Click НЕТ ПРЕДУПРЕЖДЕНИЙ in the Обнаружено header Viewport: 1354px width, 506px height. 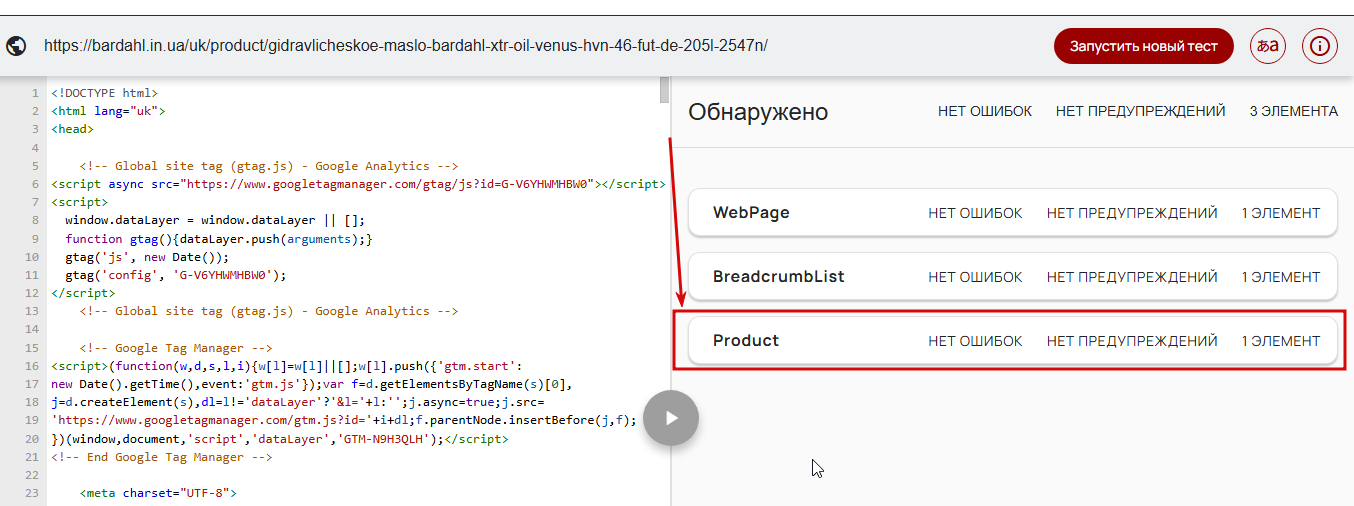point(1141,111)
